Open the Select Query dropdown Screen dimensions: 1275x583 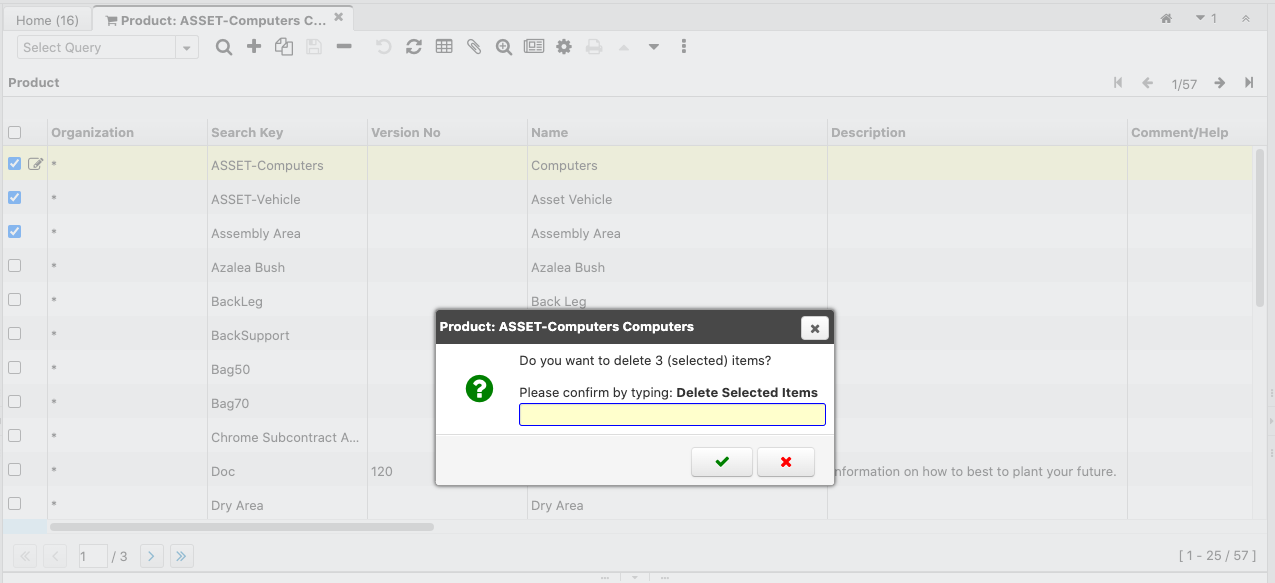pyautogui.click(x=186, y=48)
